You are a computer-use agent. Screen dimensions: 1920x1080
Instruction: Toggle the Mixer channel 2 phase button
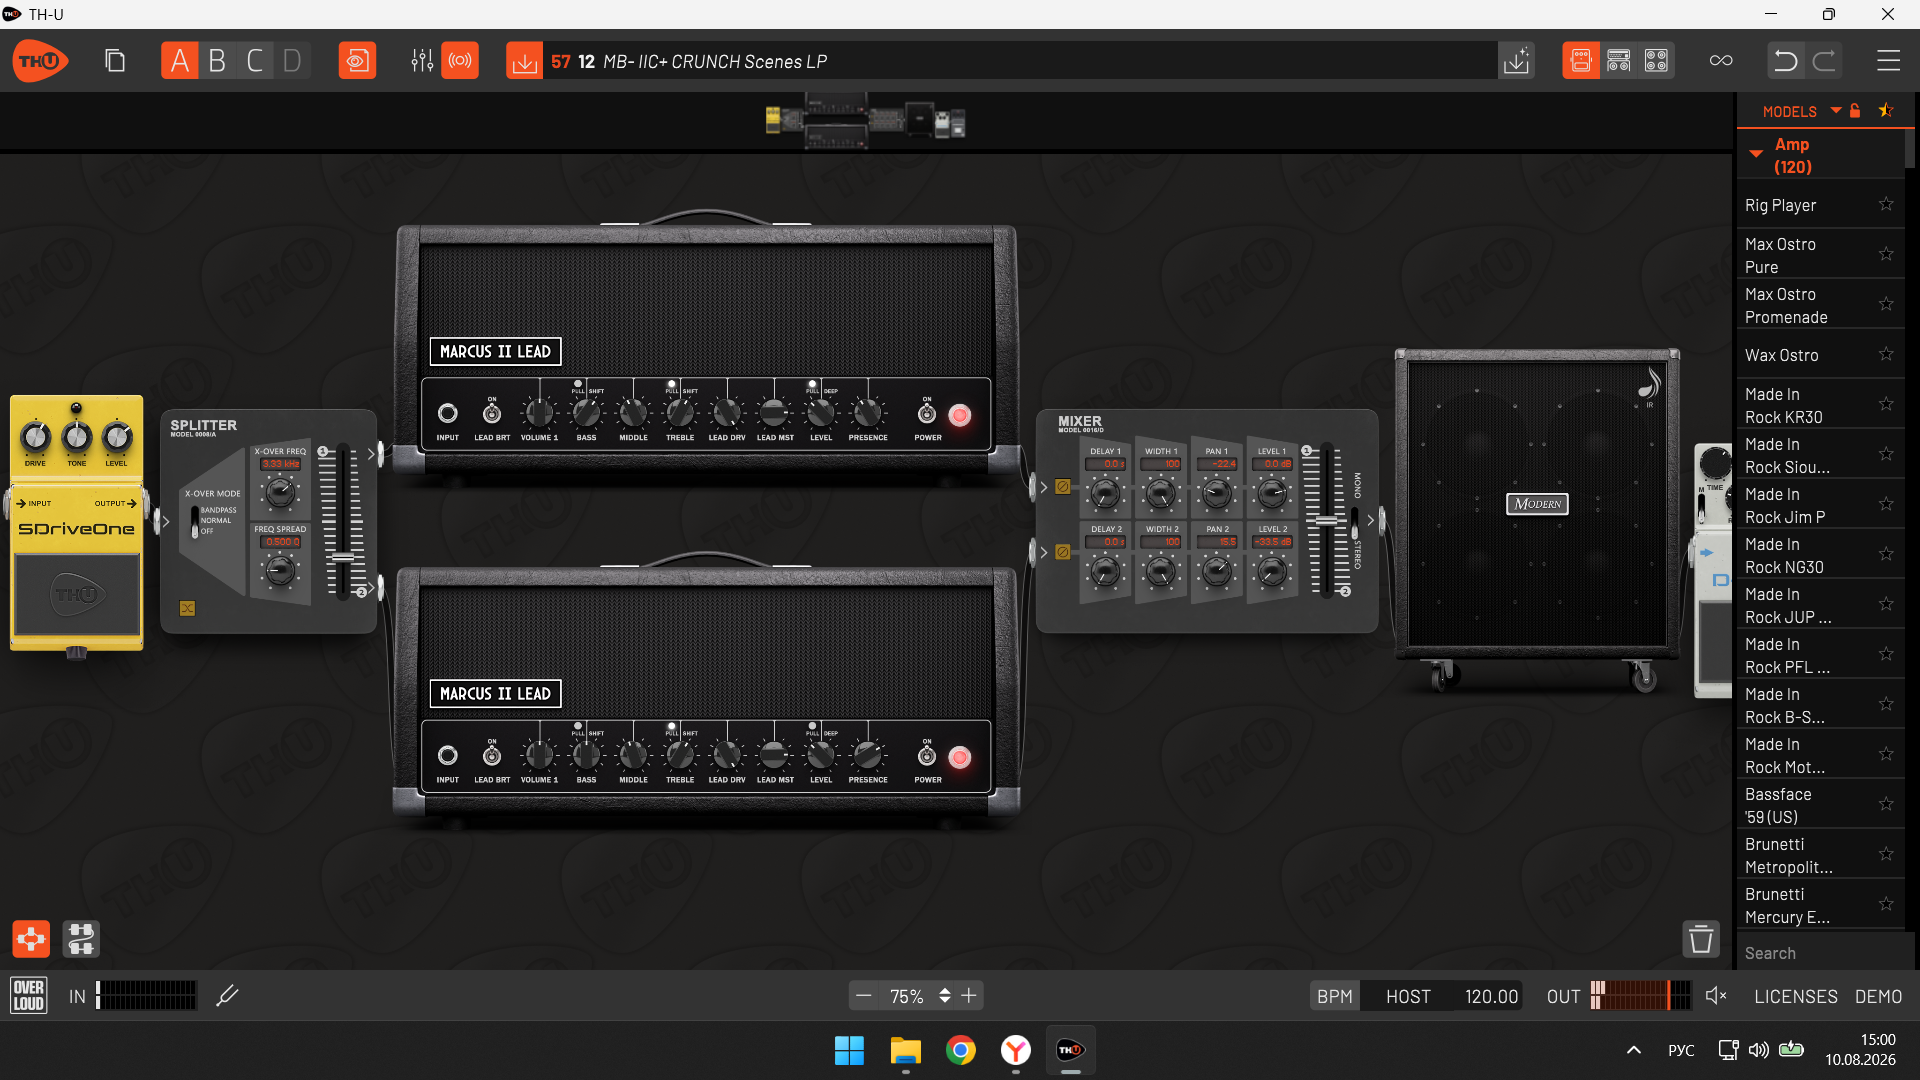click(1063, 552)
